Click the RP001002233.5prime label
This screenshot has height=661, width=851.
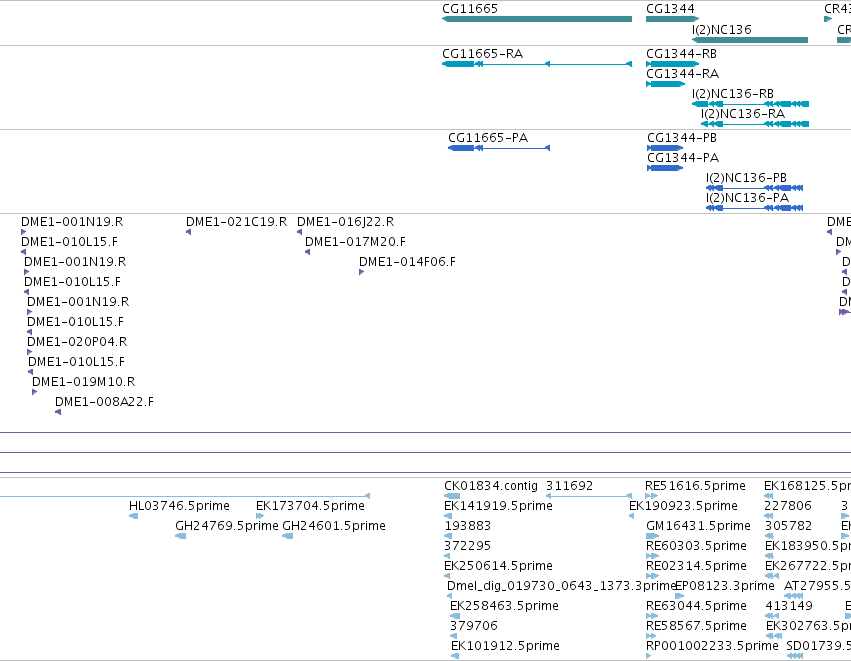click(712, 646)
